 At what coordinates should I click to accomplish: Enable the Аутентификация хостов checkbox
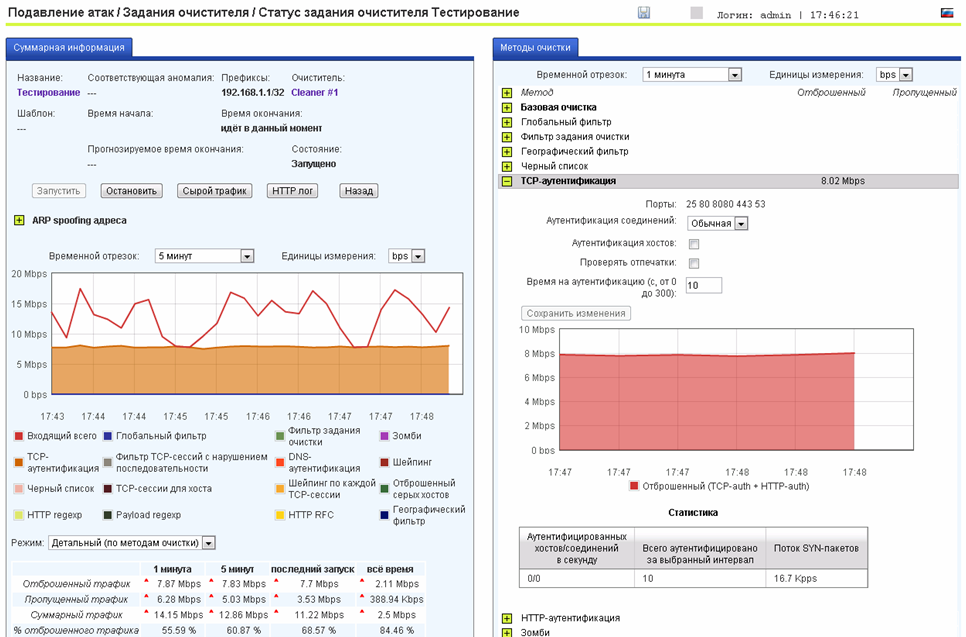tap(694, 244)
